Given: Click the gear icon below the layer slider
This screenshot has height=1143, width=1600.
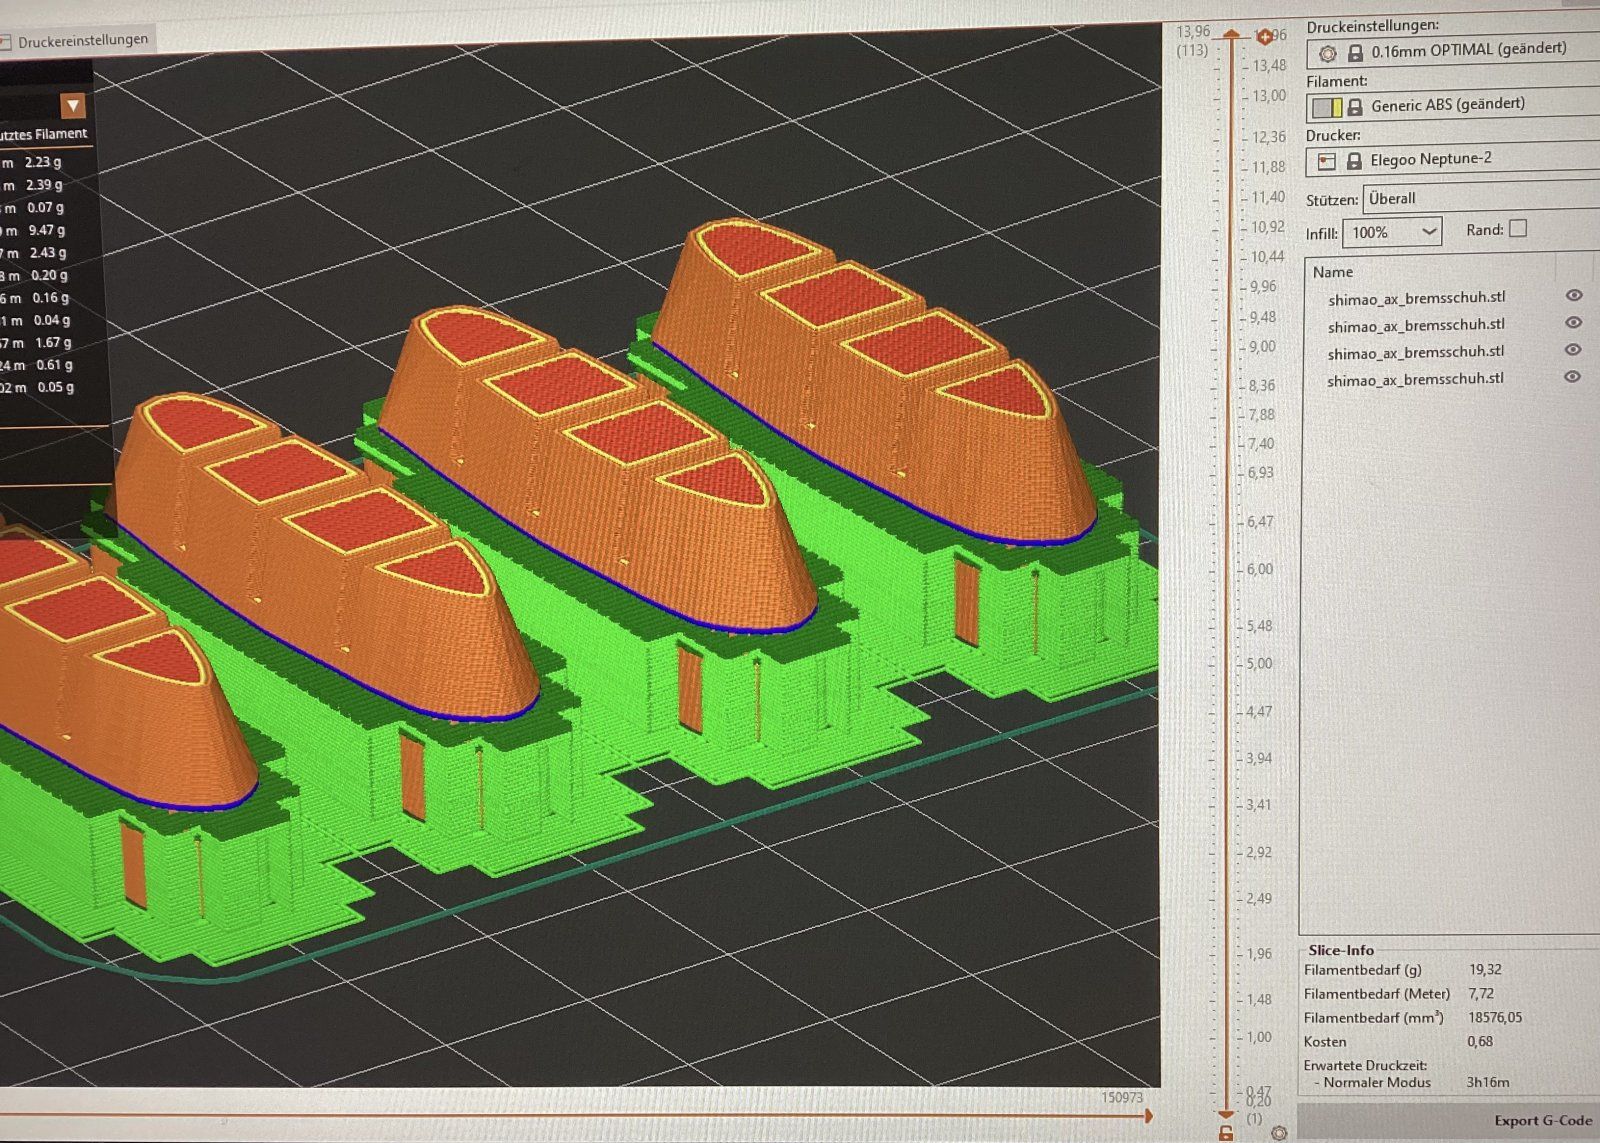Looking at the screenshot, I should [1279, 1133].
